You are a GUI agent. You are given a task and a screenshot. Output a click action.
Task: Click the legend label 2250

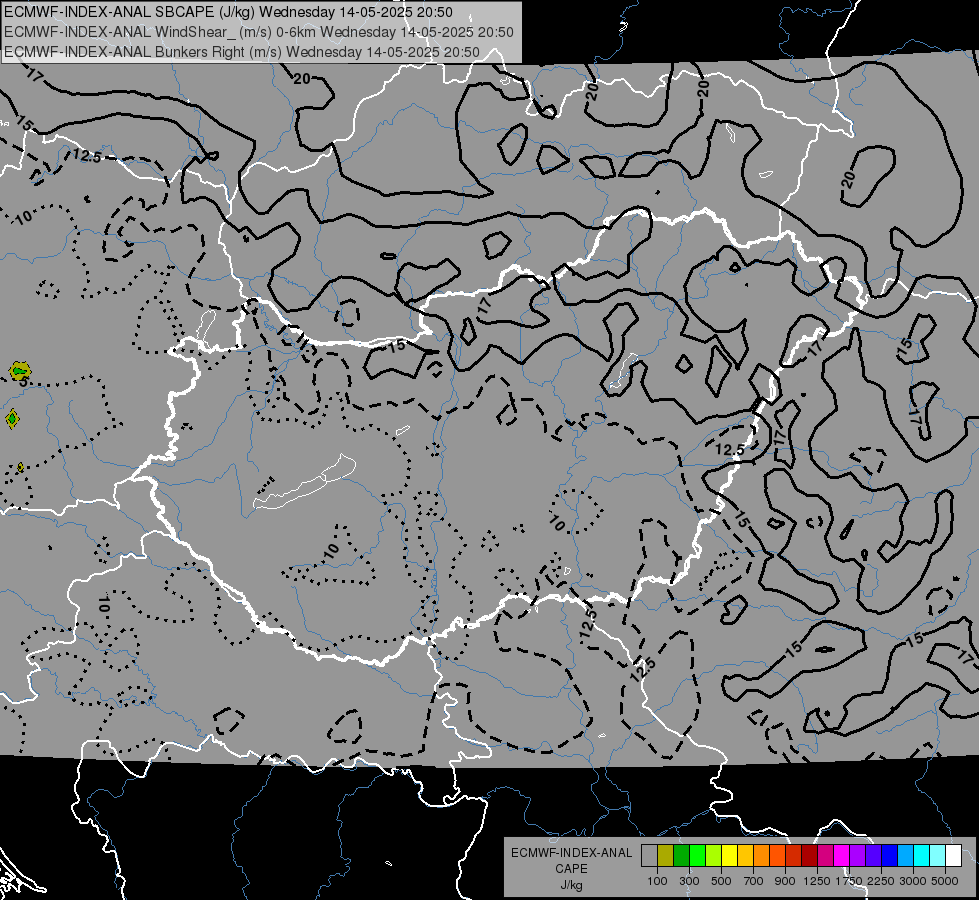pyautogui.click(x=880, y=881)
